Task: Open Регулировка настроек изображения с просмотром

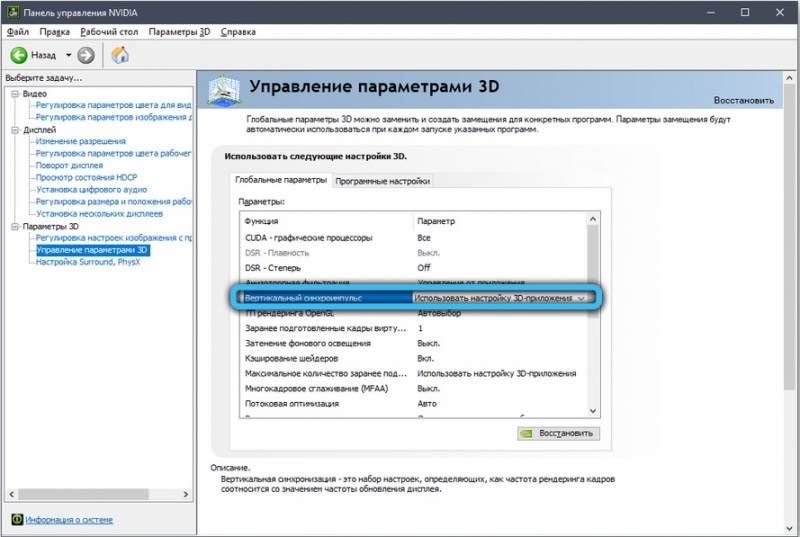Action: (114, 238)
